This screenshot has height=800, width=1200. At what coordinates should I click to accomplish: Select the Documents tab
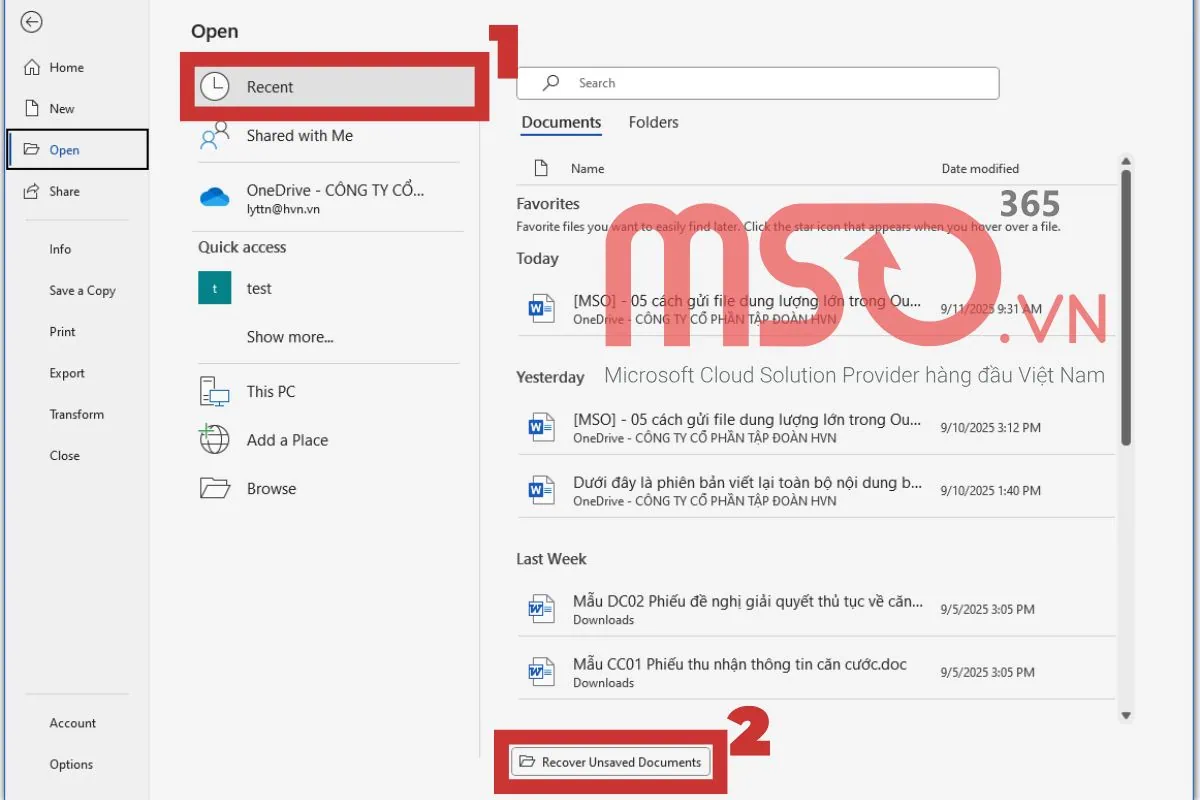(561, 122)
